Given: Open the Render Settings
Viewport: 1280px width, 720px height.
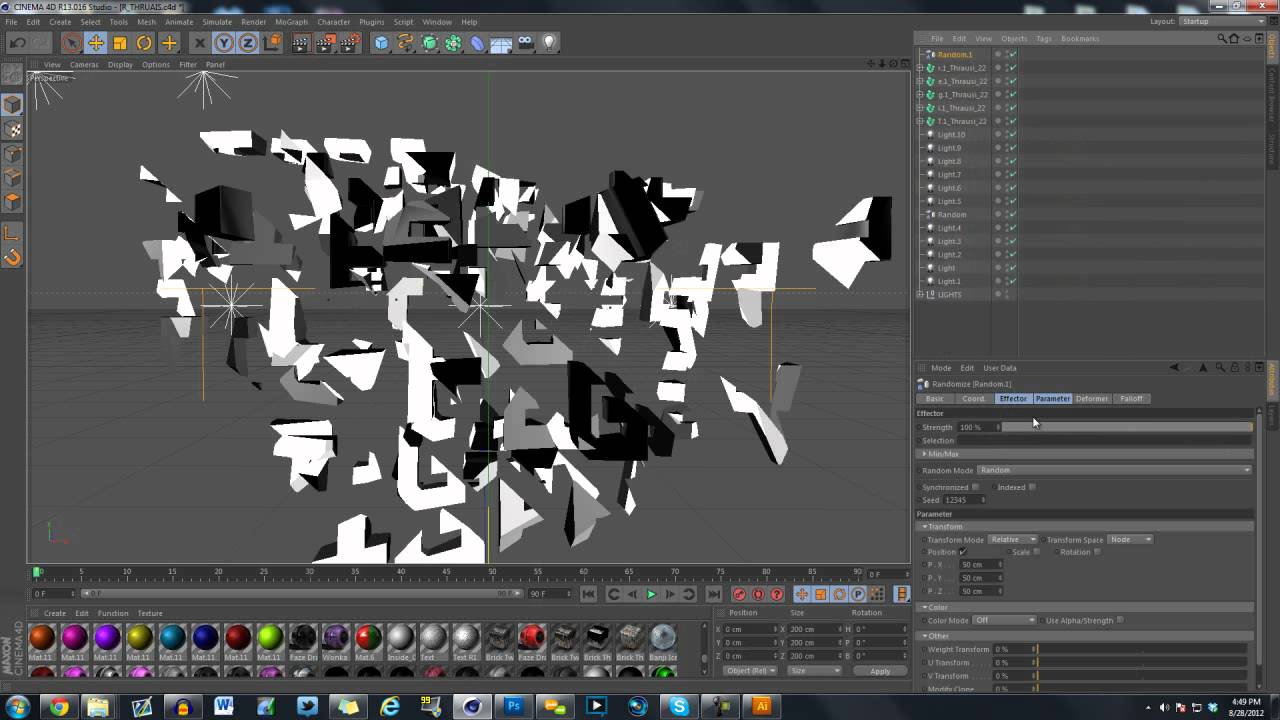Looking at the screenshot, I should 349,43.
